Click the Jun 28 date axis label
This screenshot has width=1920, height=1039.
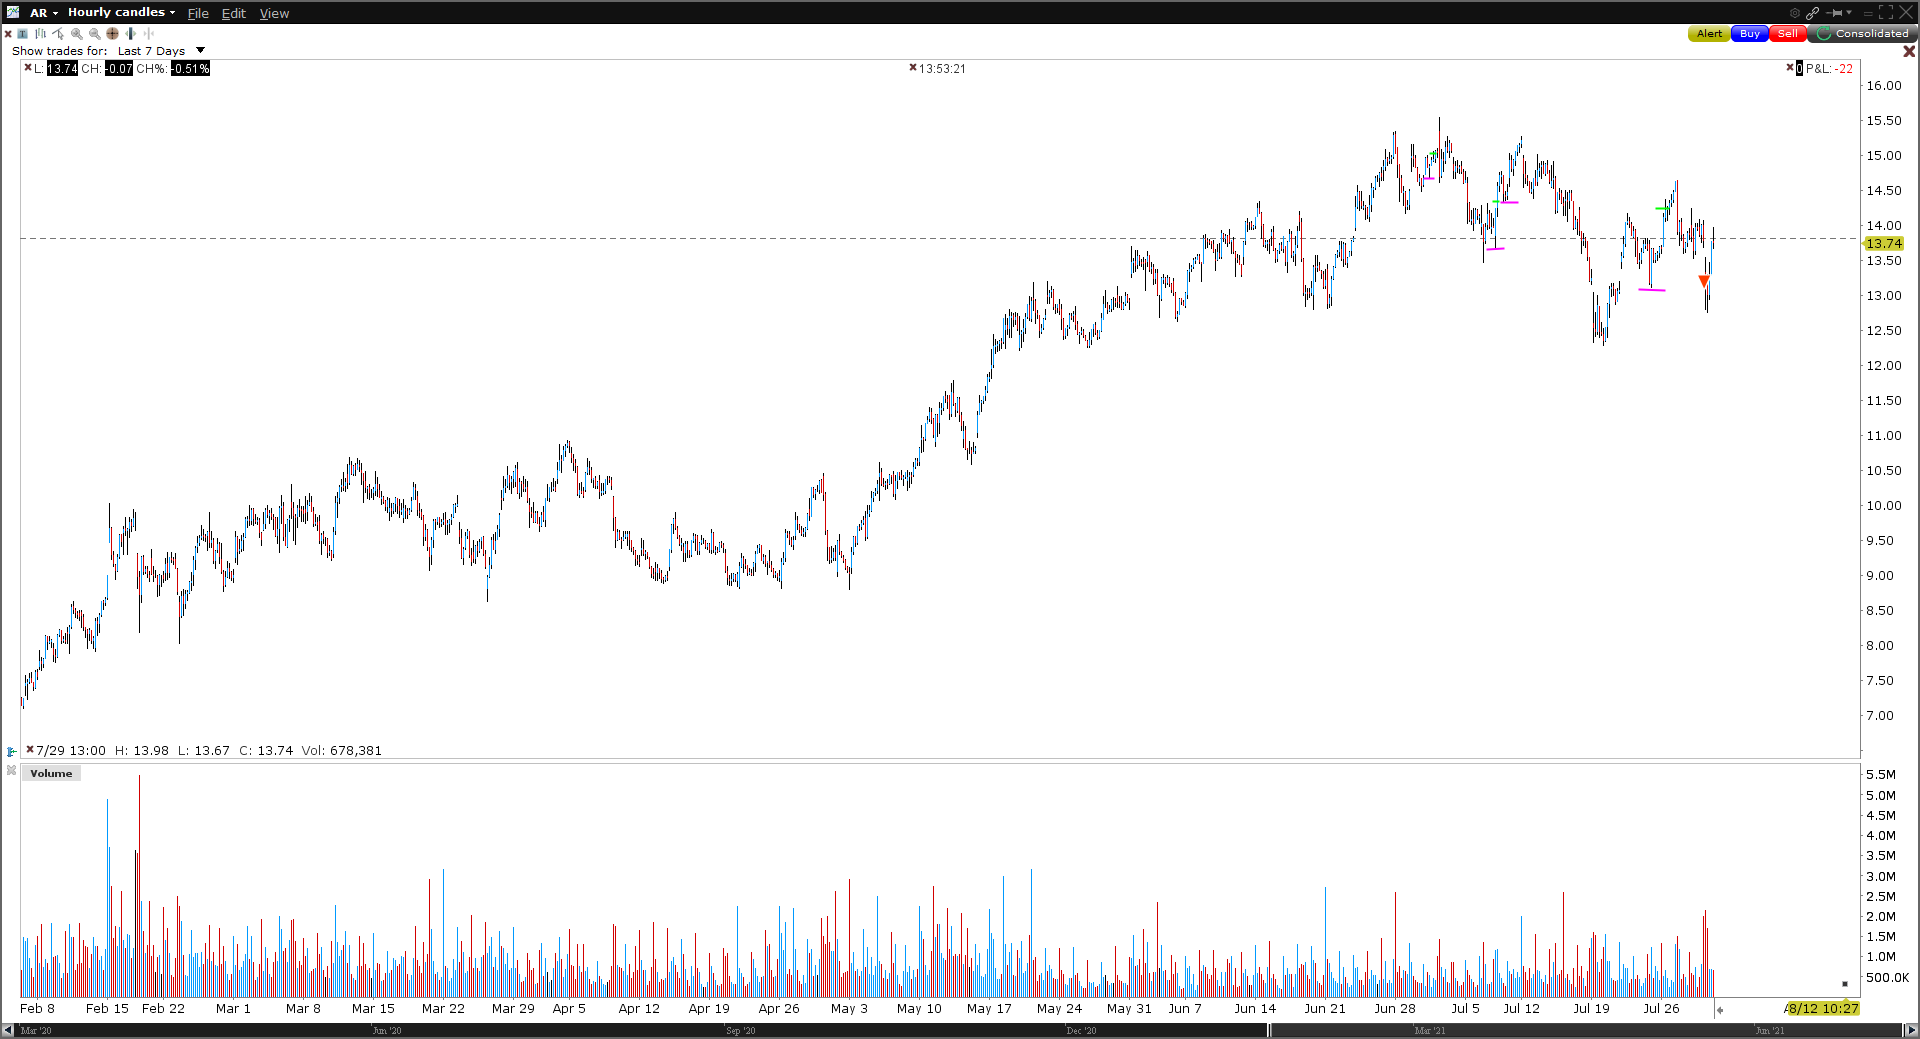point(1395,1008)
